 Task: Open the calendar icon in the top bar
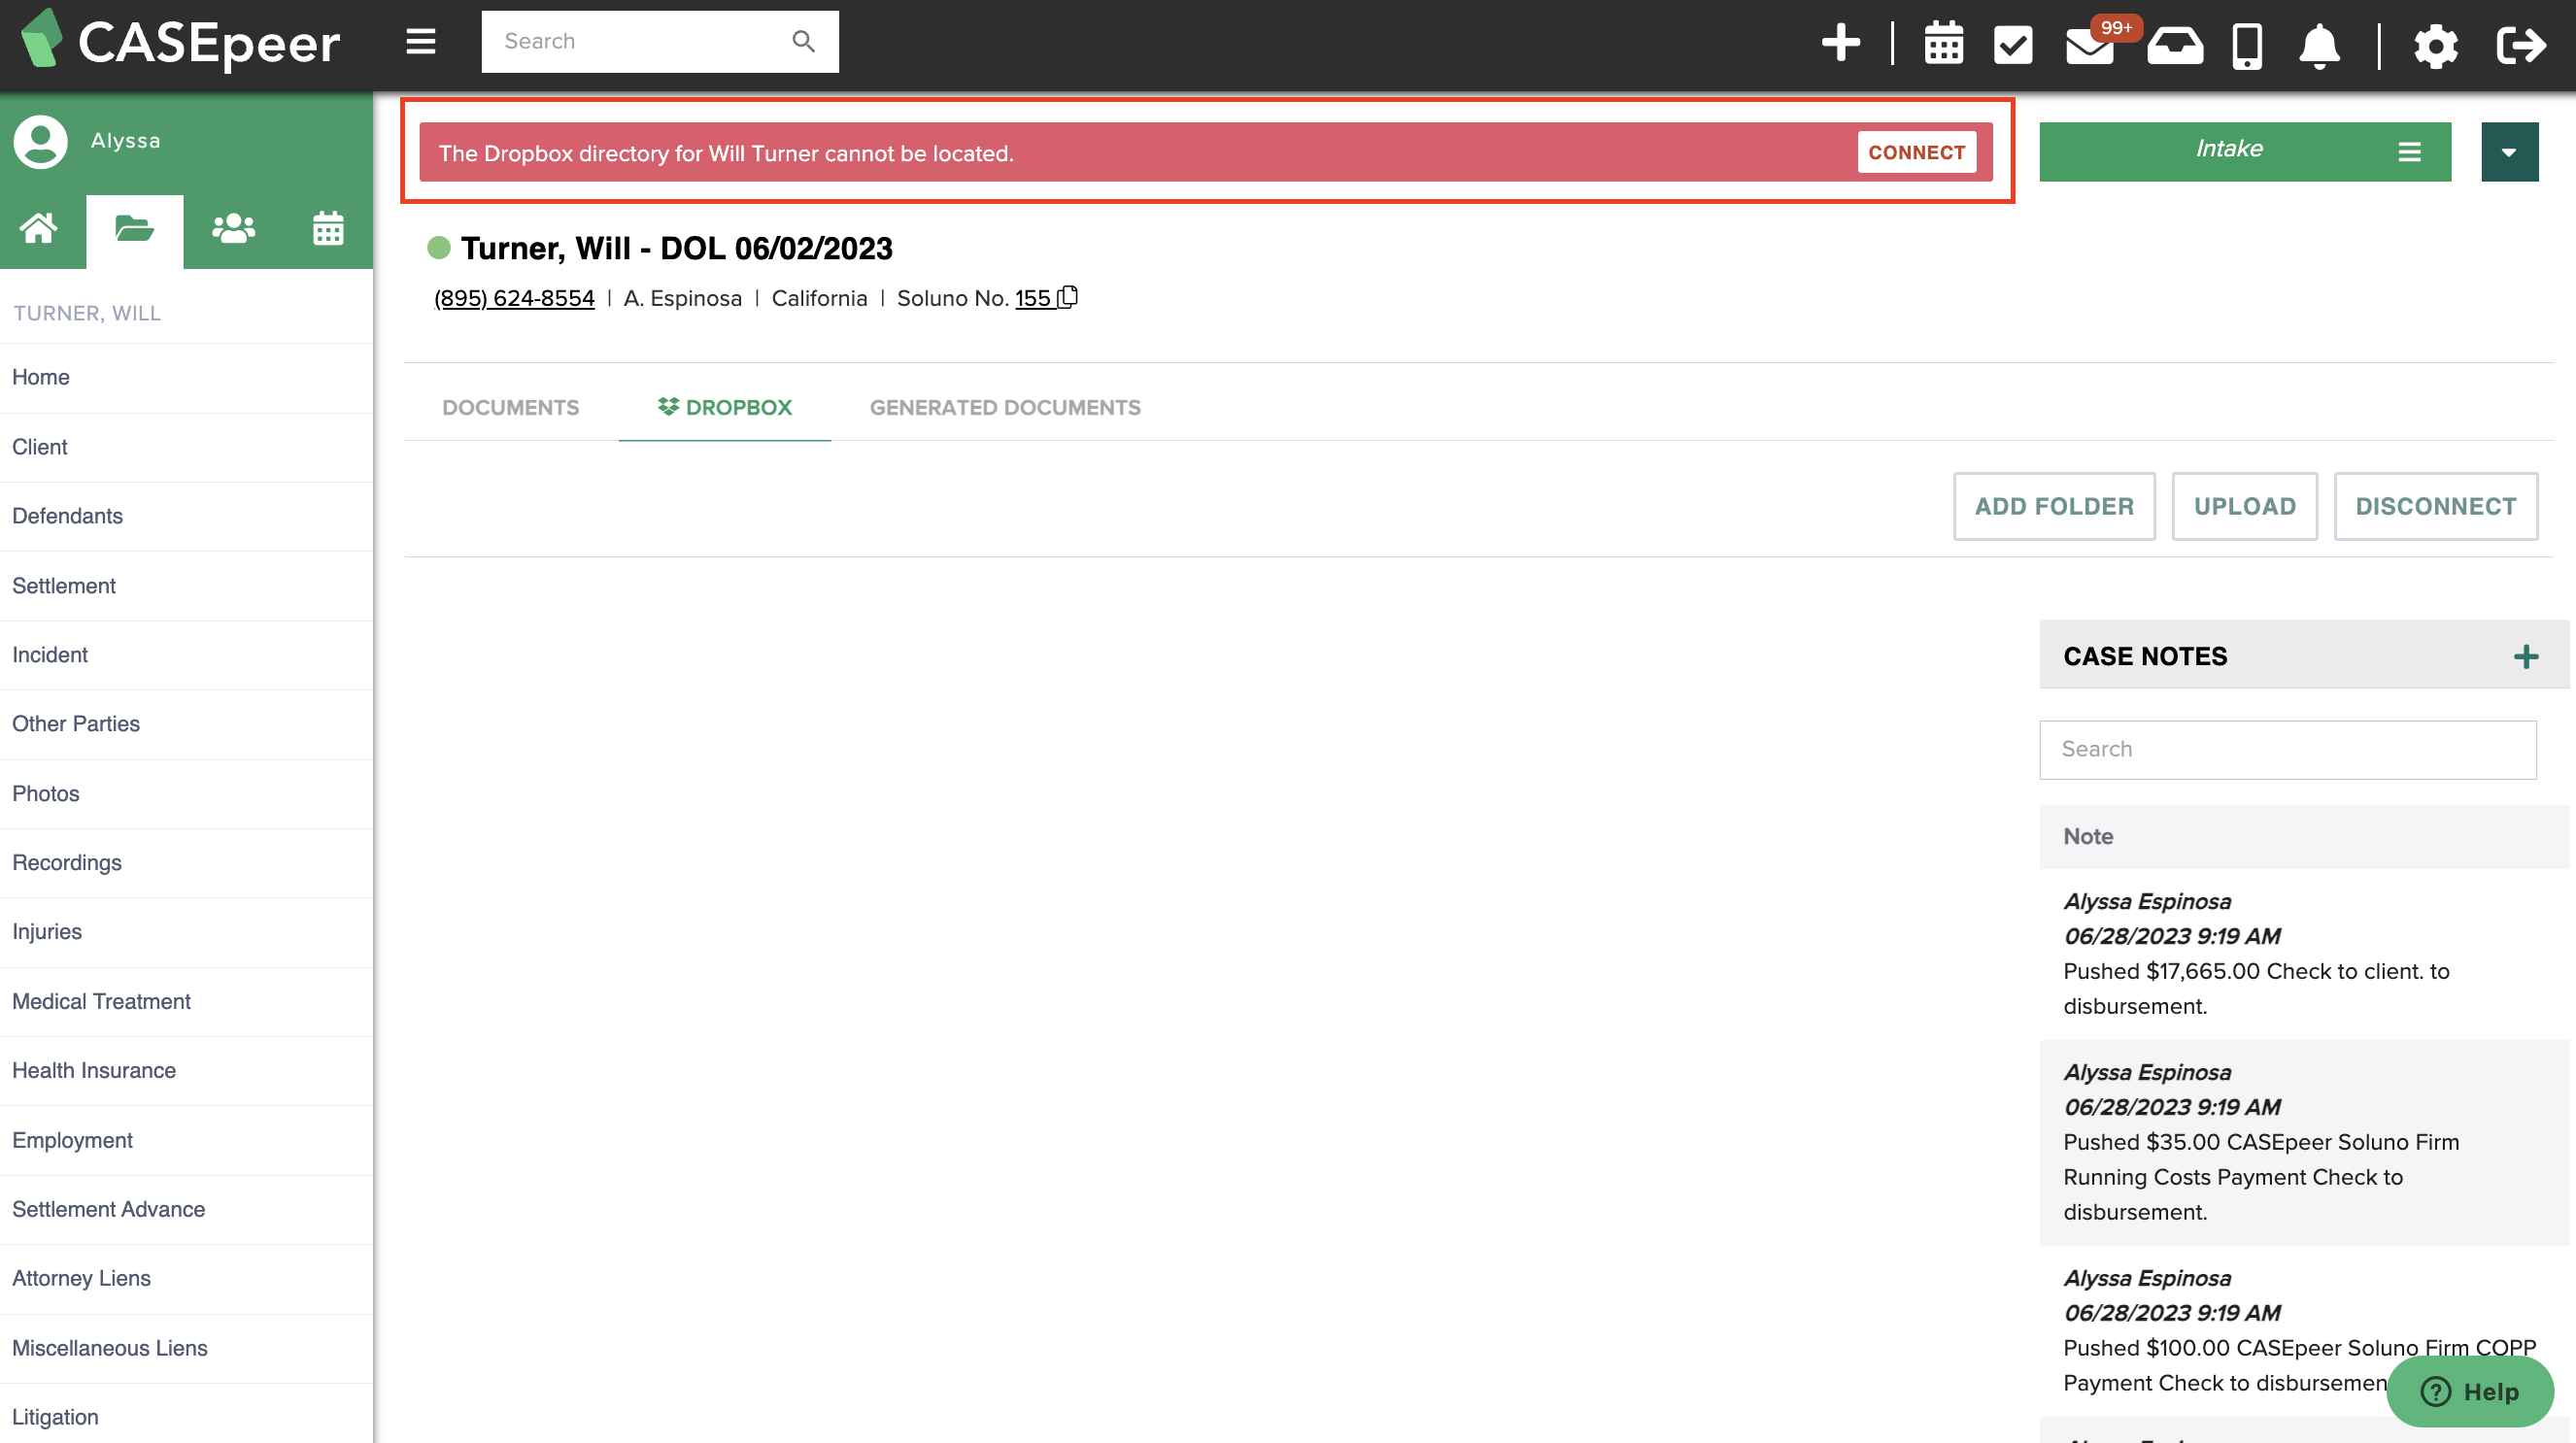point(1943,44)
